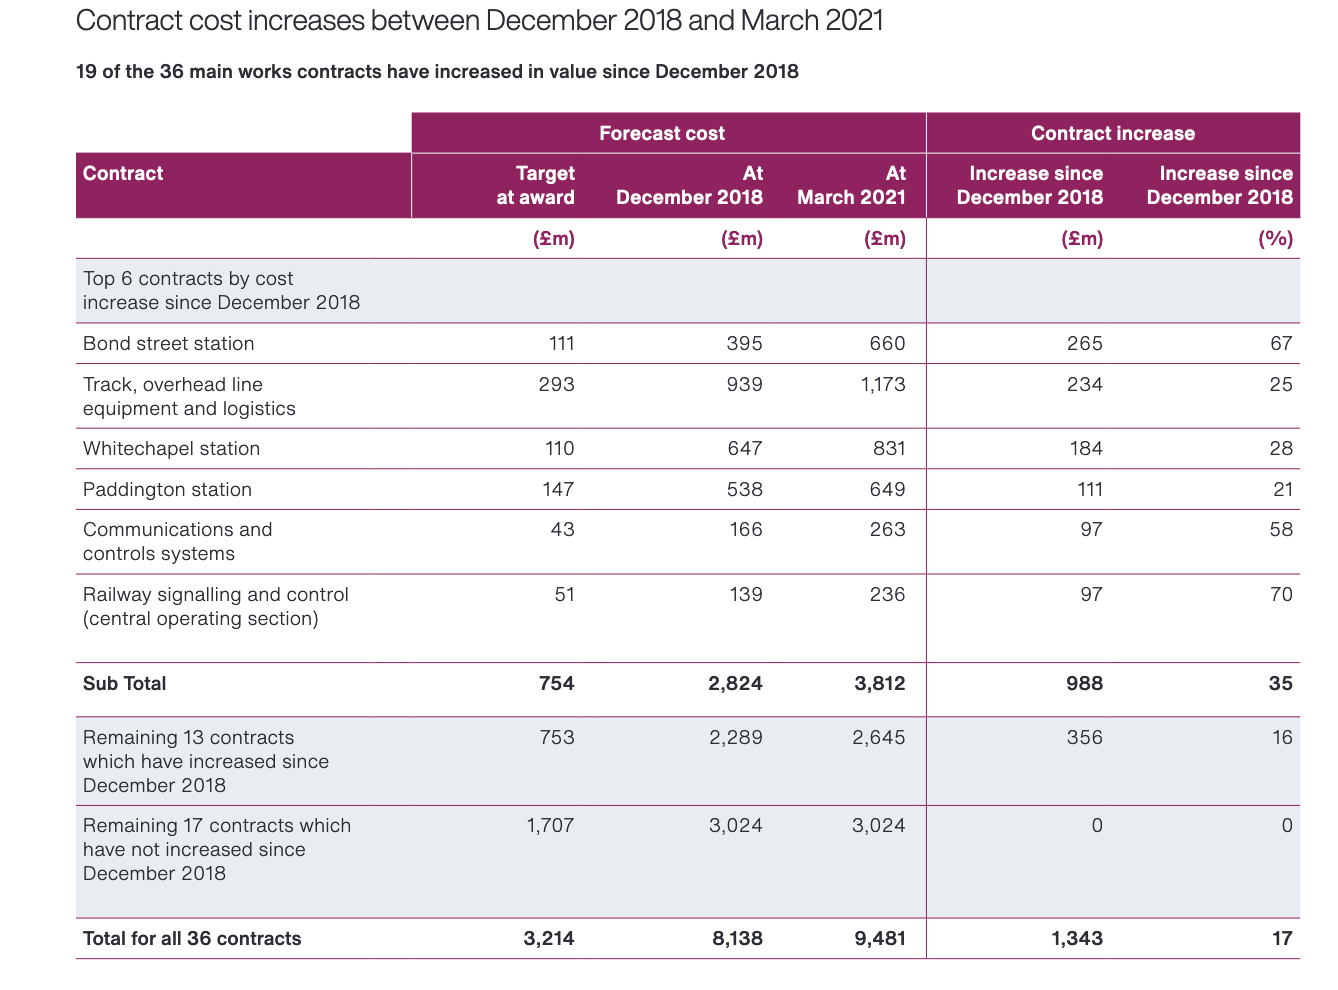1338x990 pixels.
Task: Select the 'Bond street station' row label
Action: click(x=169, y=343)
